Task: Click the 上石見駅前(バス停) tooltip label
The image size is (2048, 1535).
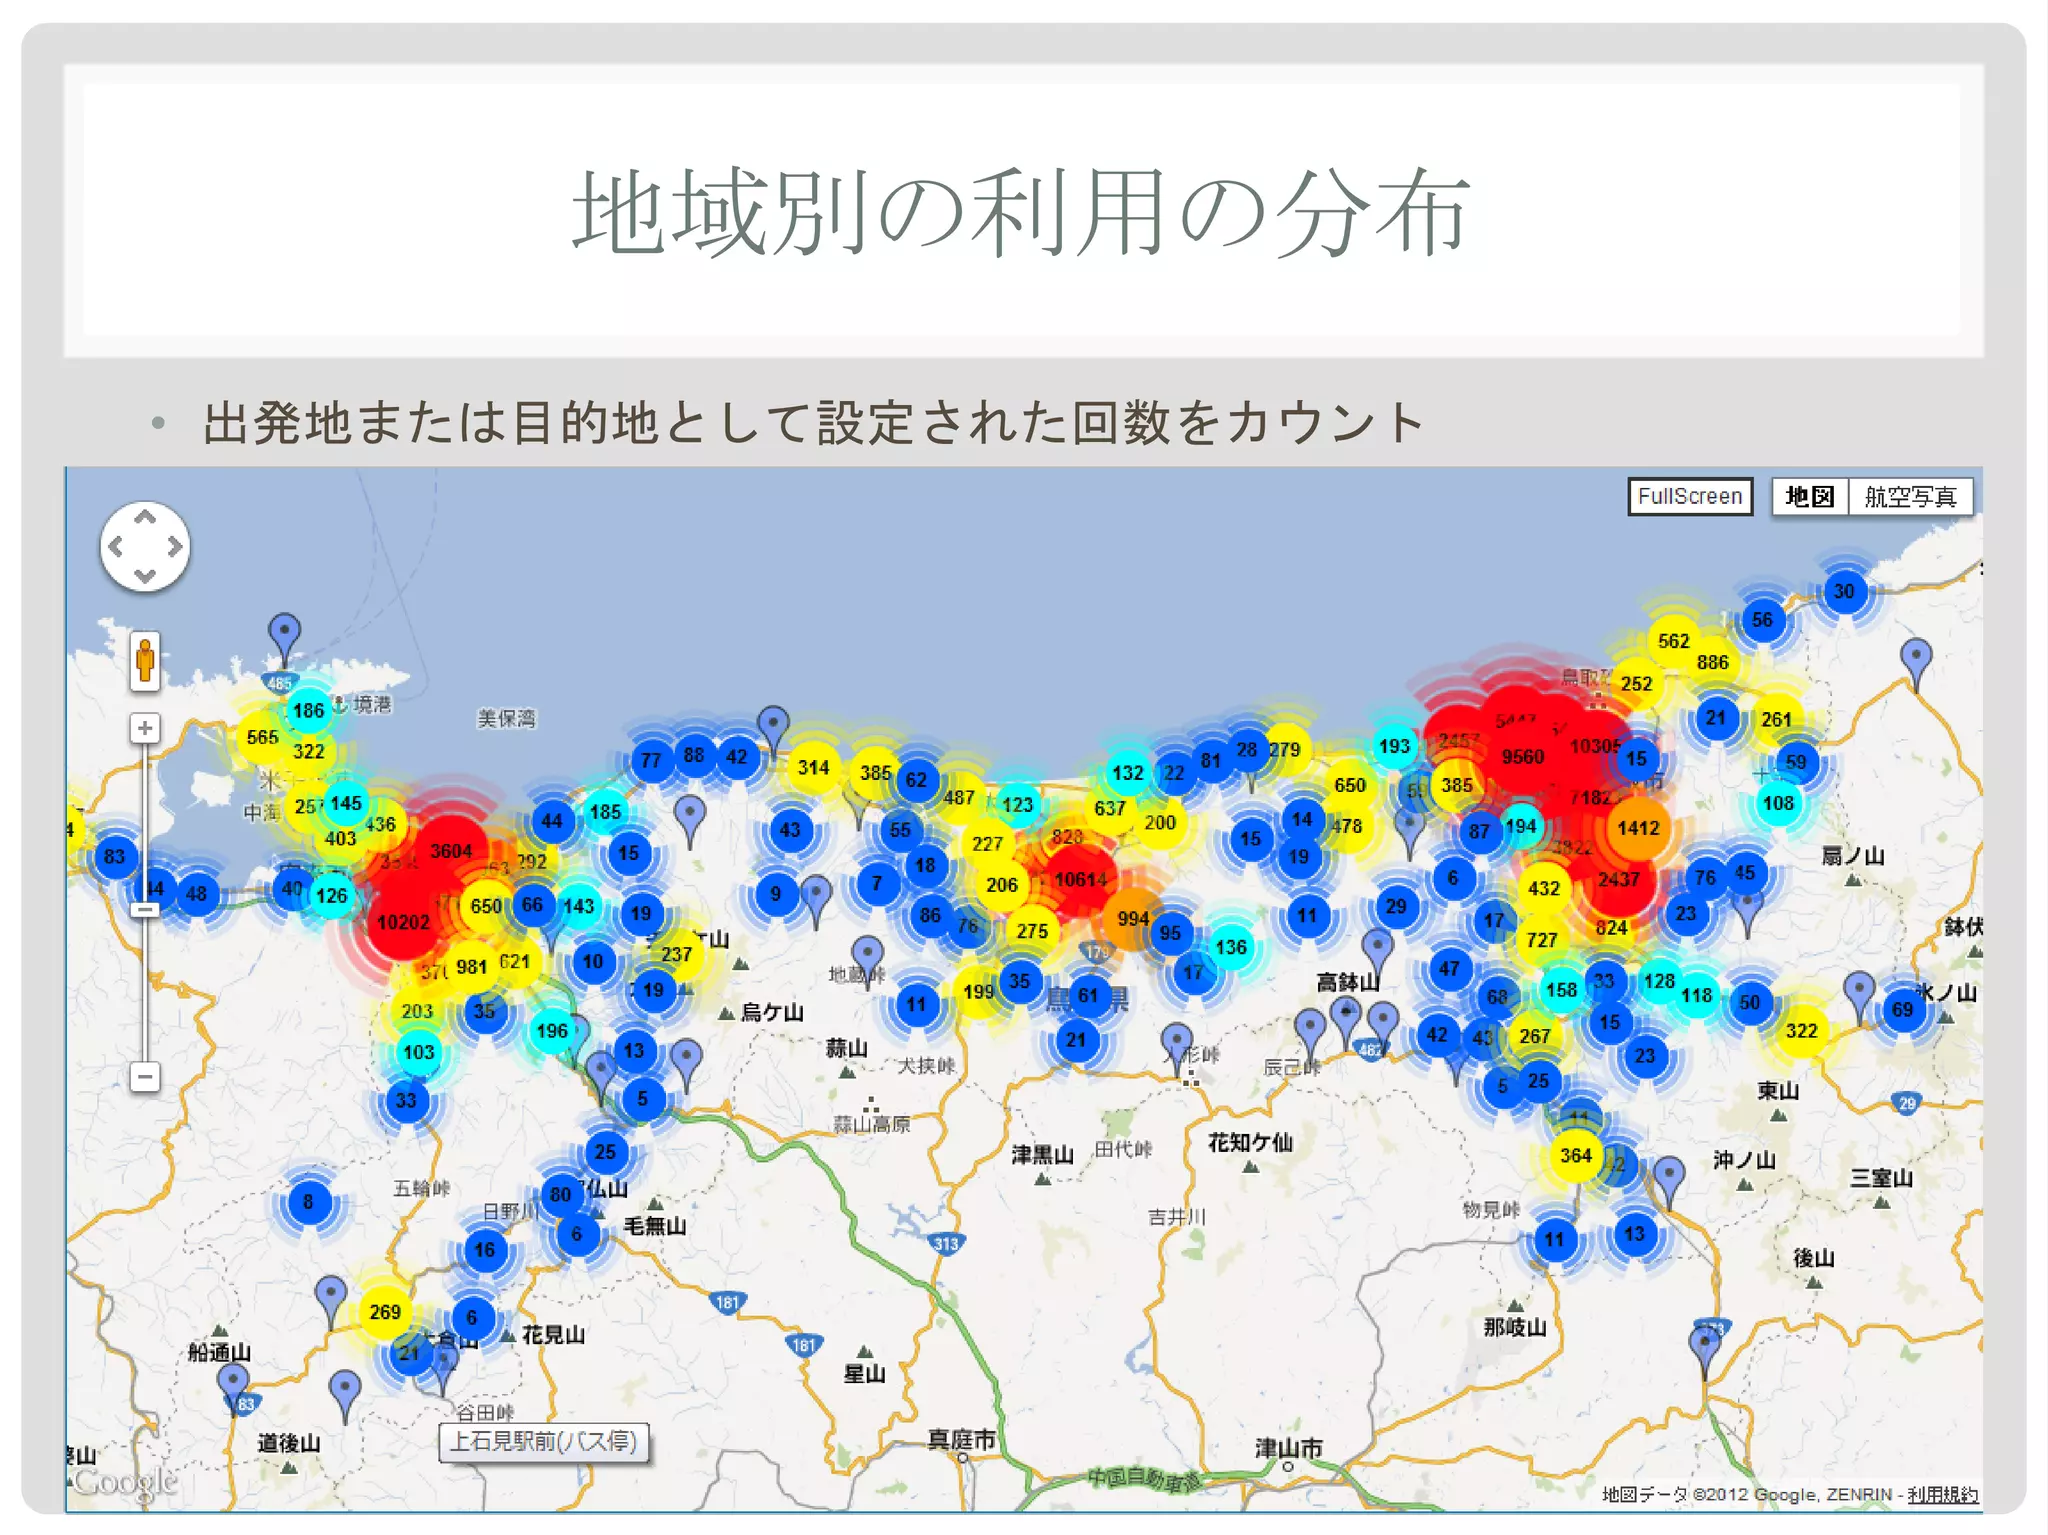Action: tap(543, 1441)
